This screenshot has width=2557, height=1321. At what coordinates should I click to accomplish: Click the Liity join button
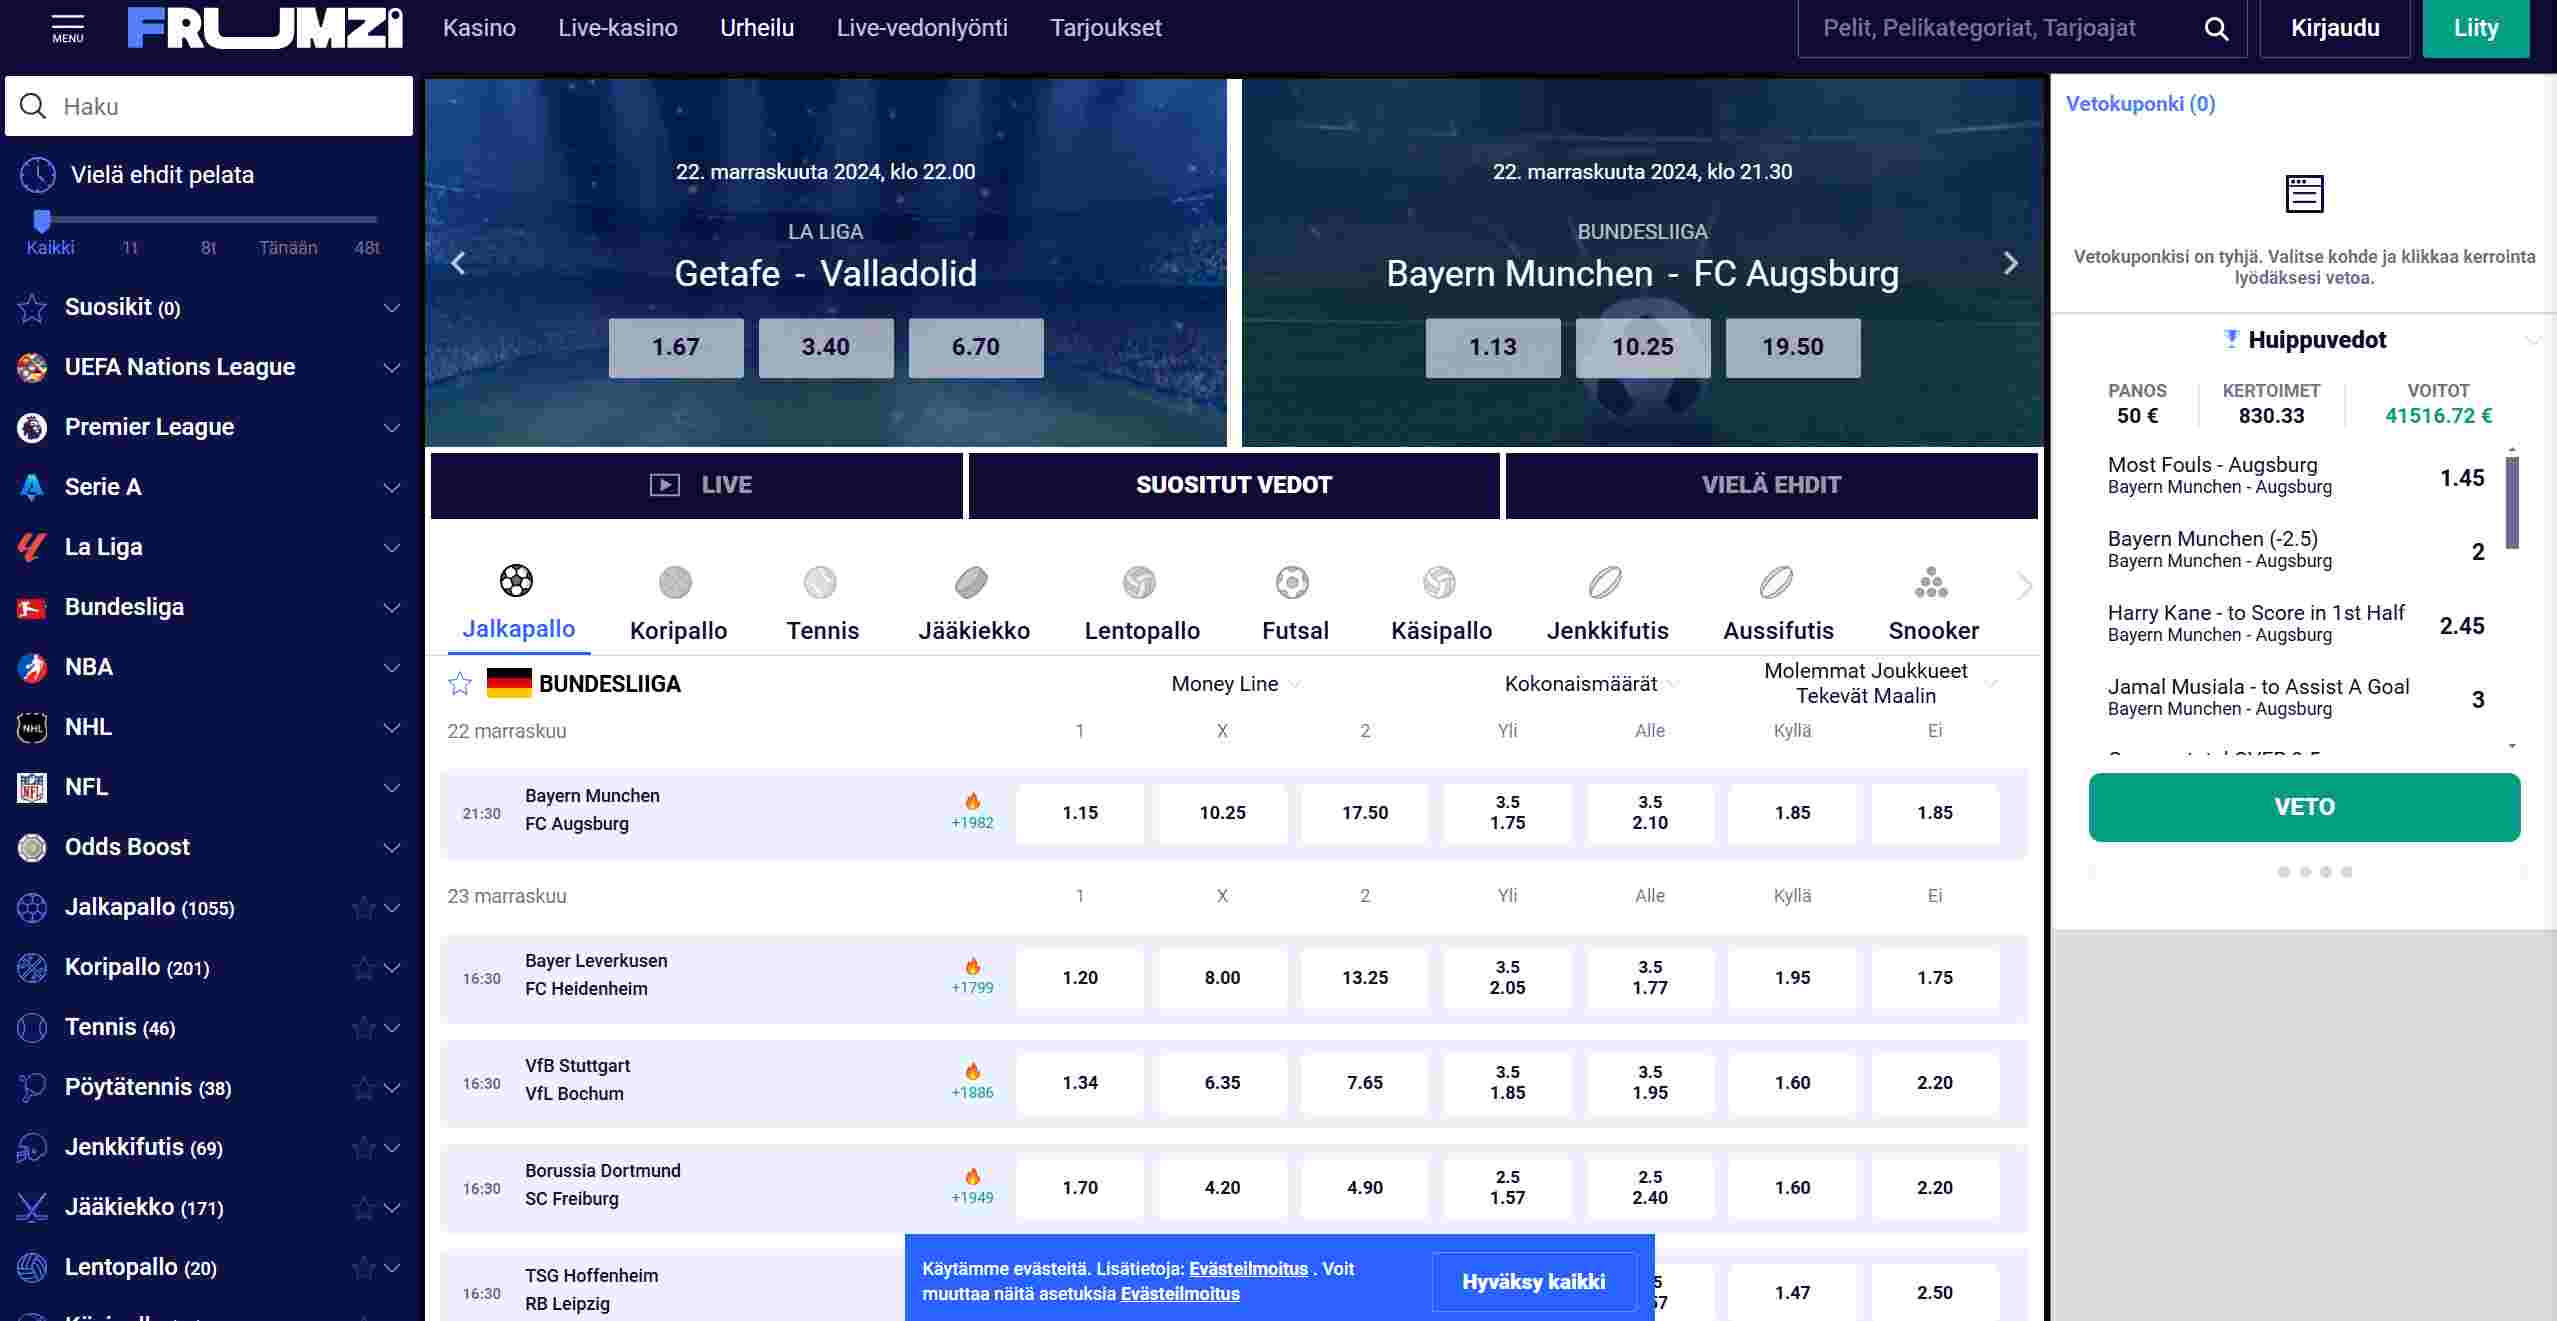[x=2476, y=28]
